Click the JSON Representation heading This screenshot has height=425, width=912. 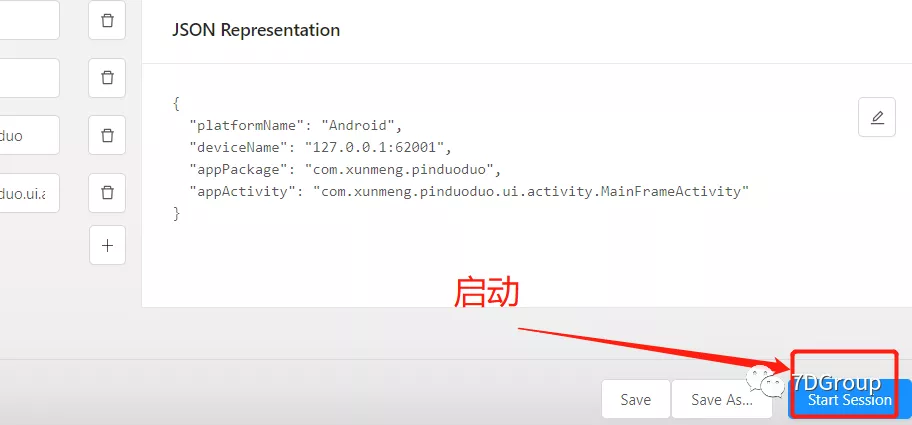(256, 30)
